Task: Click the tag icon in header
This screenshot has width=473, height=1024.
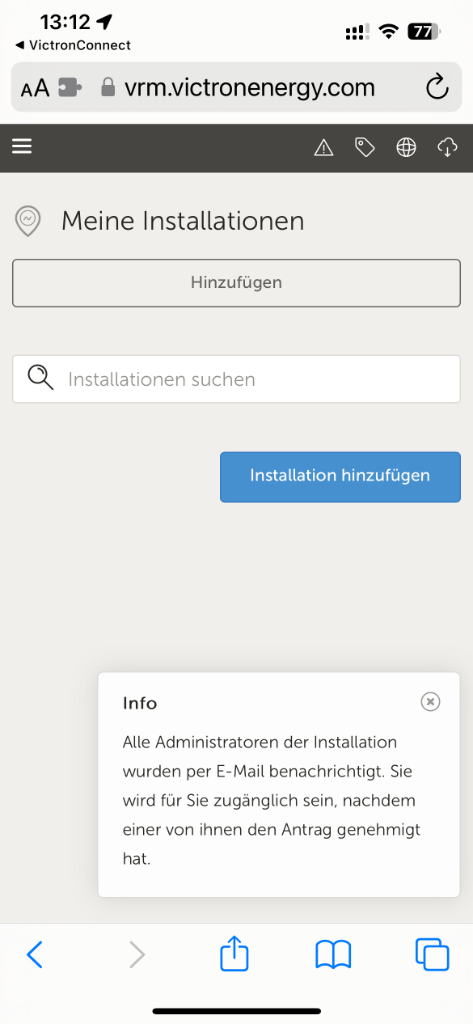Action: [x=365, y=148]
